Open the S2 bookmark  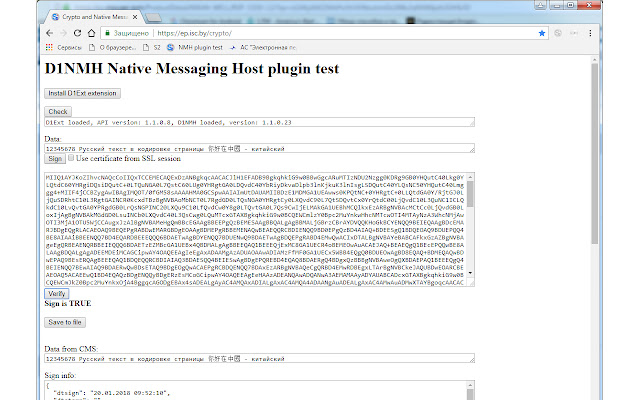pyautogui.click(x=151, y=47)
